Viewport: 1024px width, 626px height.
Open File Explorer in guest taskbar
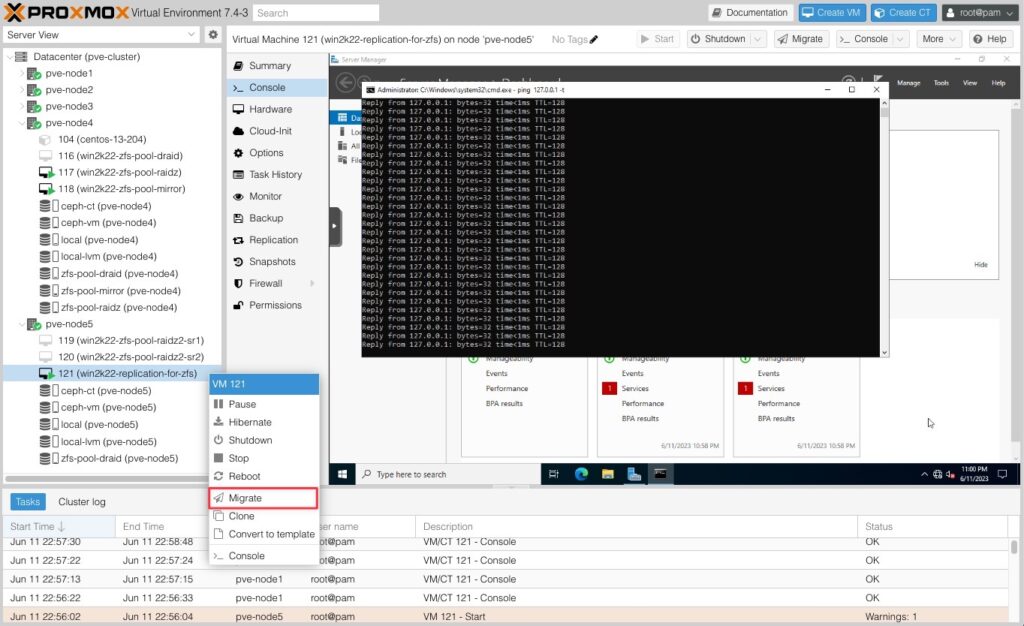(x=608, y=474)
